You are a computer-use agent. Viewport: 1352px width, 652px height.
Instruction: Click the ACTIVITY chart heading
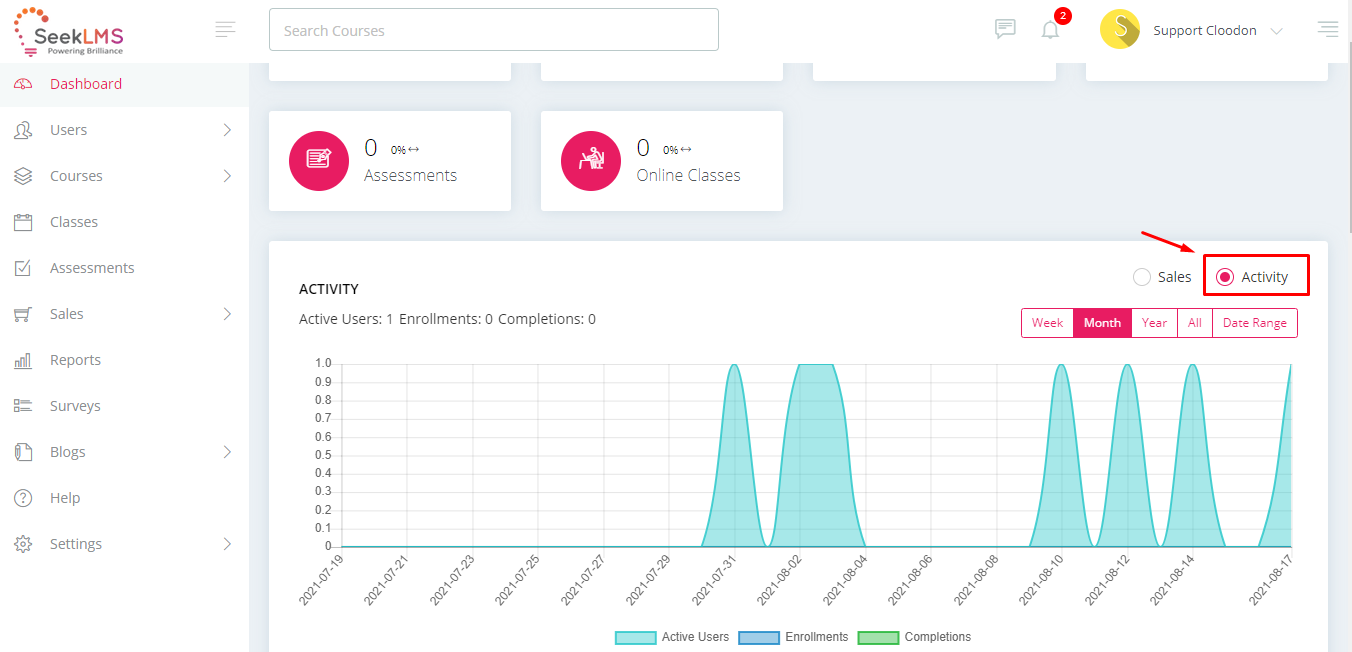[x=329, y=289]
